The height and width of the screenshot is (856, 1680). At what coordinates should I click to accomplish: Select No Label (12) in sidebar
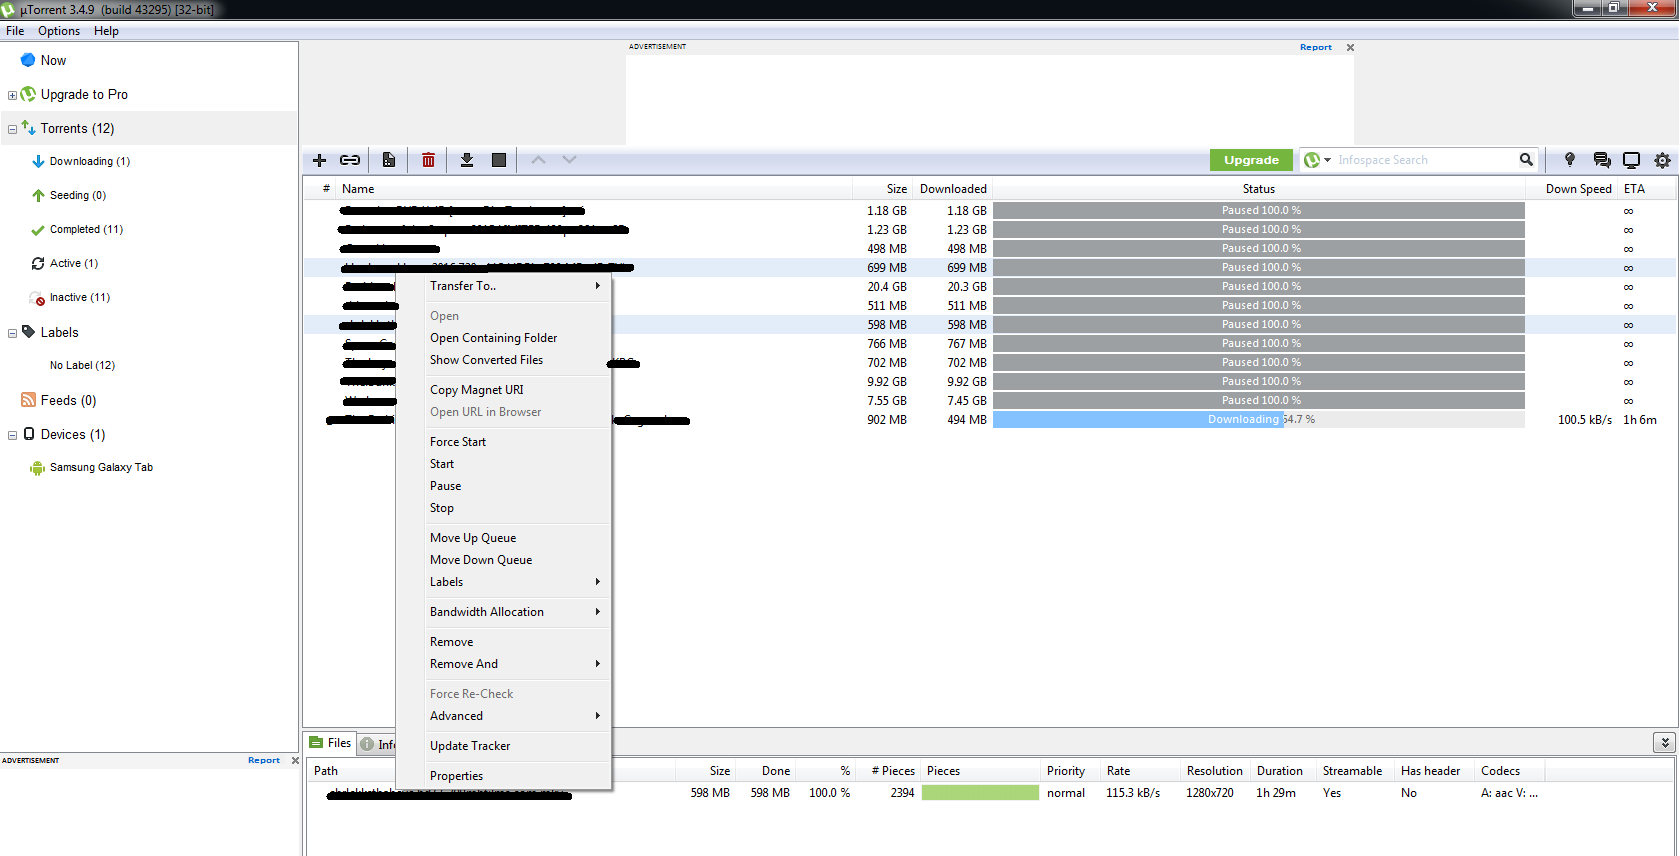coord(82,366)
